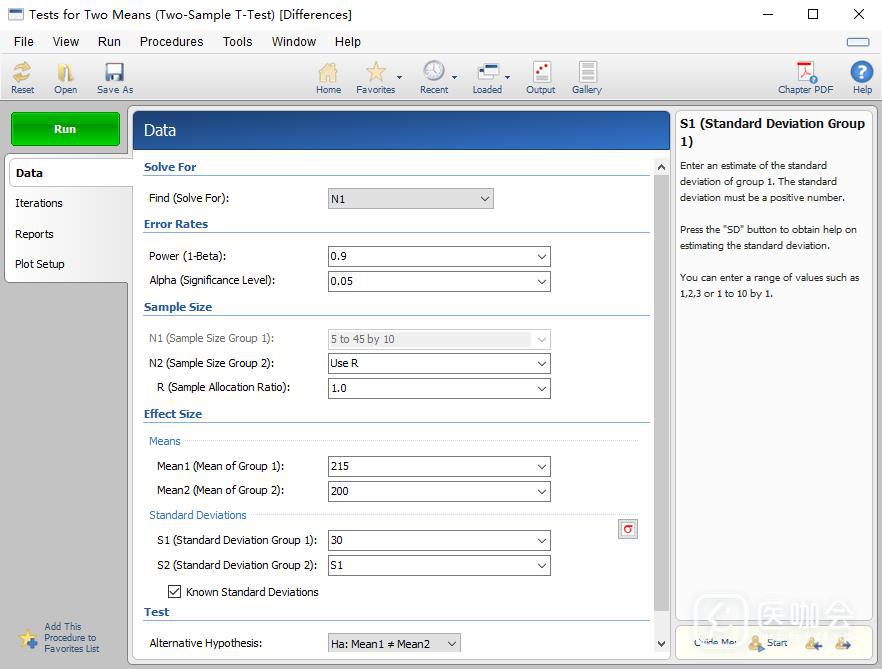
Task: Uncheck Known Standard Deviations checkbox
Action: (x=175, y=592)
